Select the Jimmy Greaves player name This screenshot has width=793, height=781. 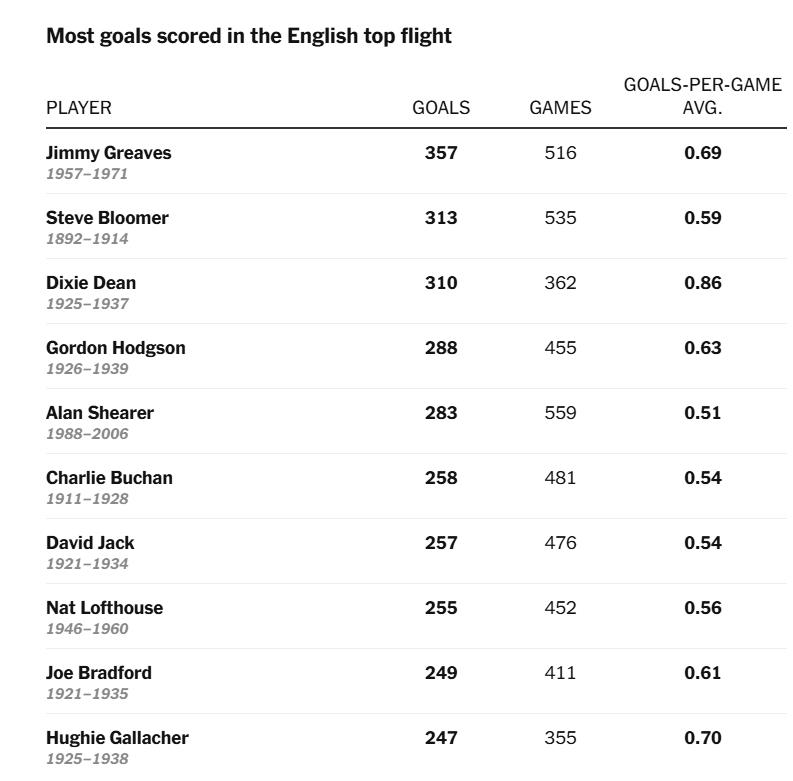108,153
